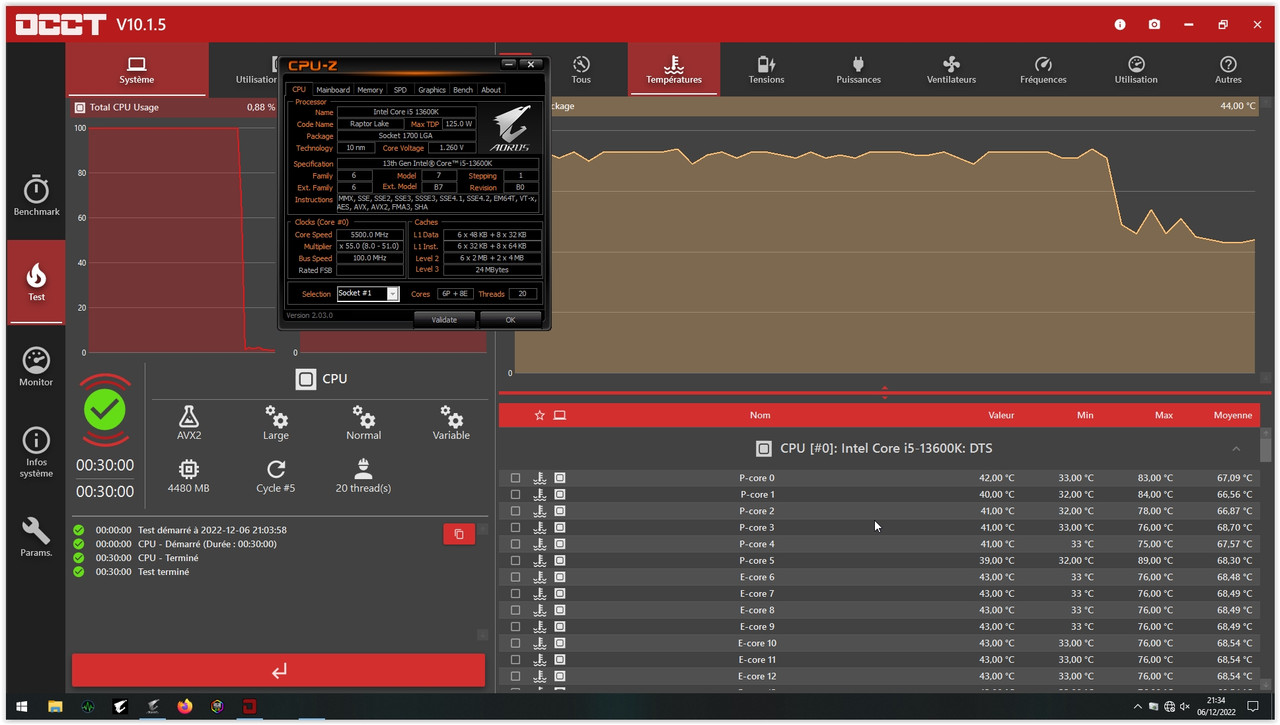Click the star favorites column header icon

(540, 415)
